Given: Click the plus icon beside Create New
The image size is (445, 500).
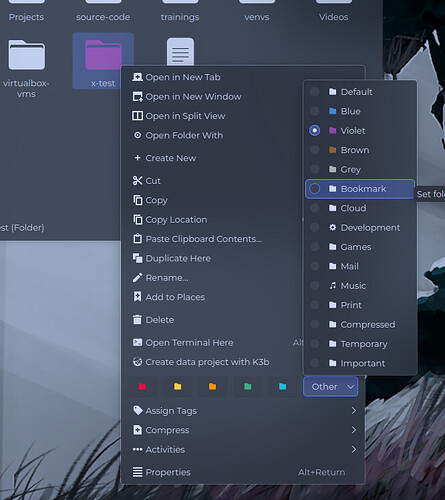Looking at the screenshot, I should click(137, 158).
